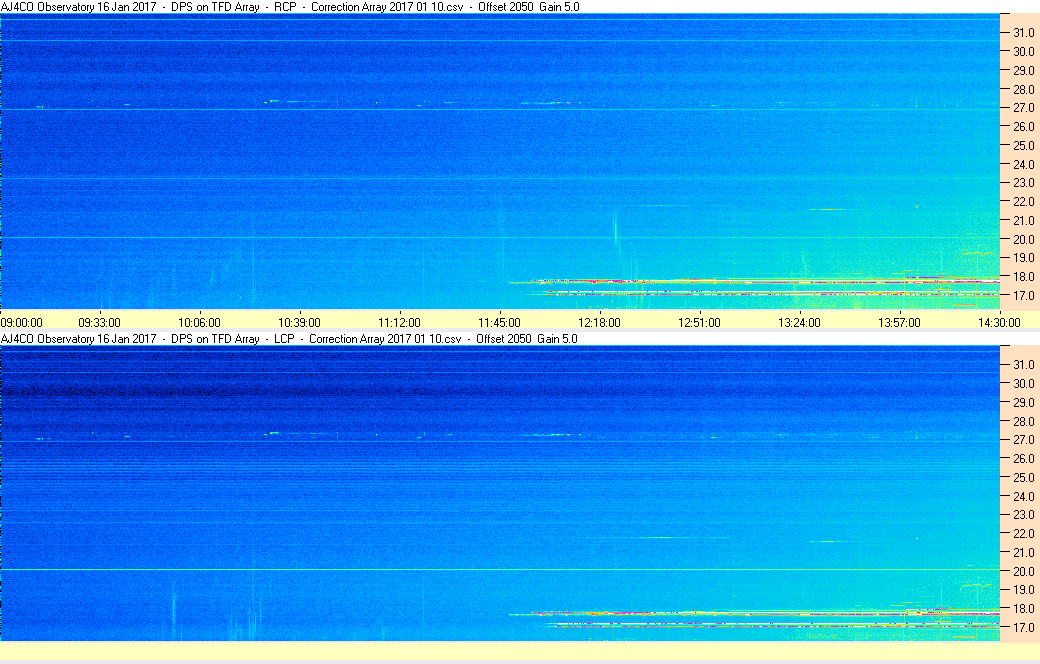Select 22.0 frequency label in LCP panel
Viewport: 1040px width, 664px height.
click(x=1023, y=534)
